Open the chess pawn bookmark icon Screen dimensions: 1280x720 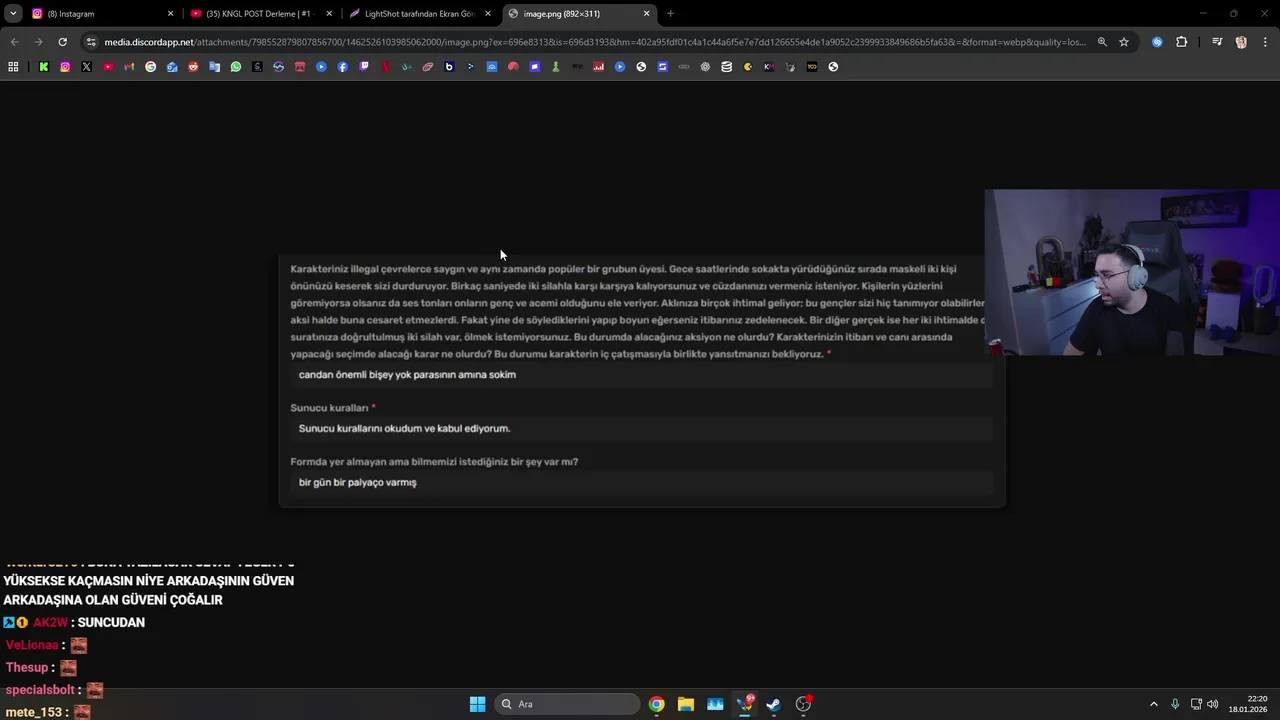[x=556, y=67]
